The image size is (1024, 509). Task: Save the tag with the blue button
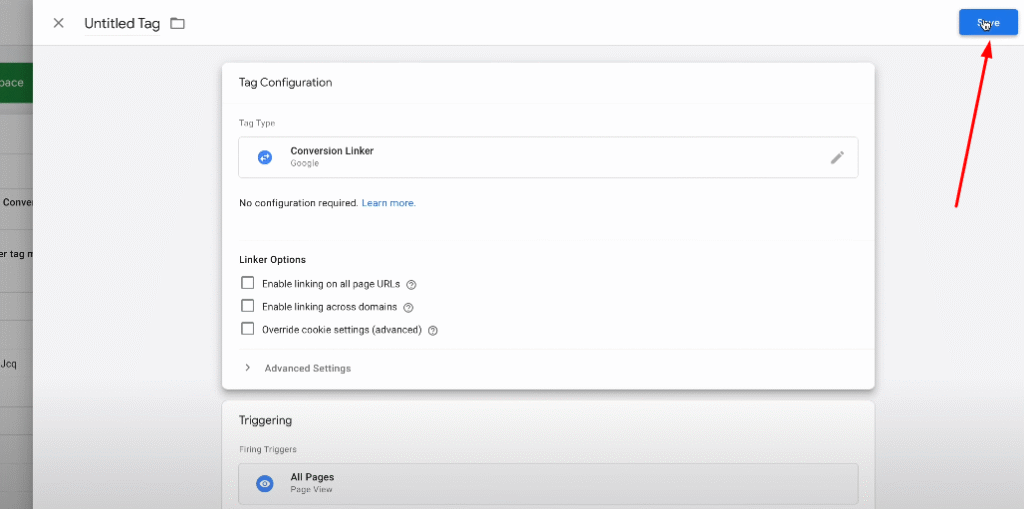coord(988,22)
